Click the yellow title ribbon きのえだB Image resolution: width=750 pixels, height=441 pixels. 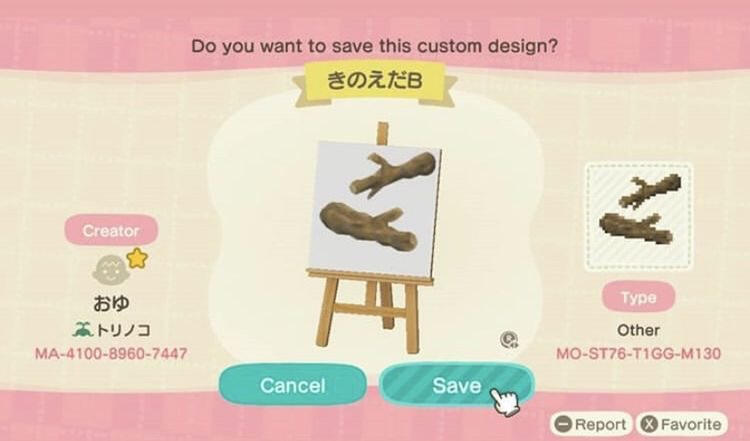pyautogui.click(x=375, y=81)
